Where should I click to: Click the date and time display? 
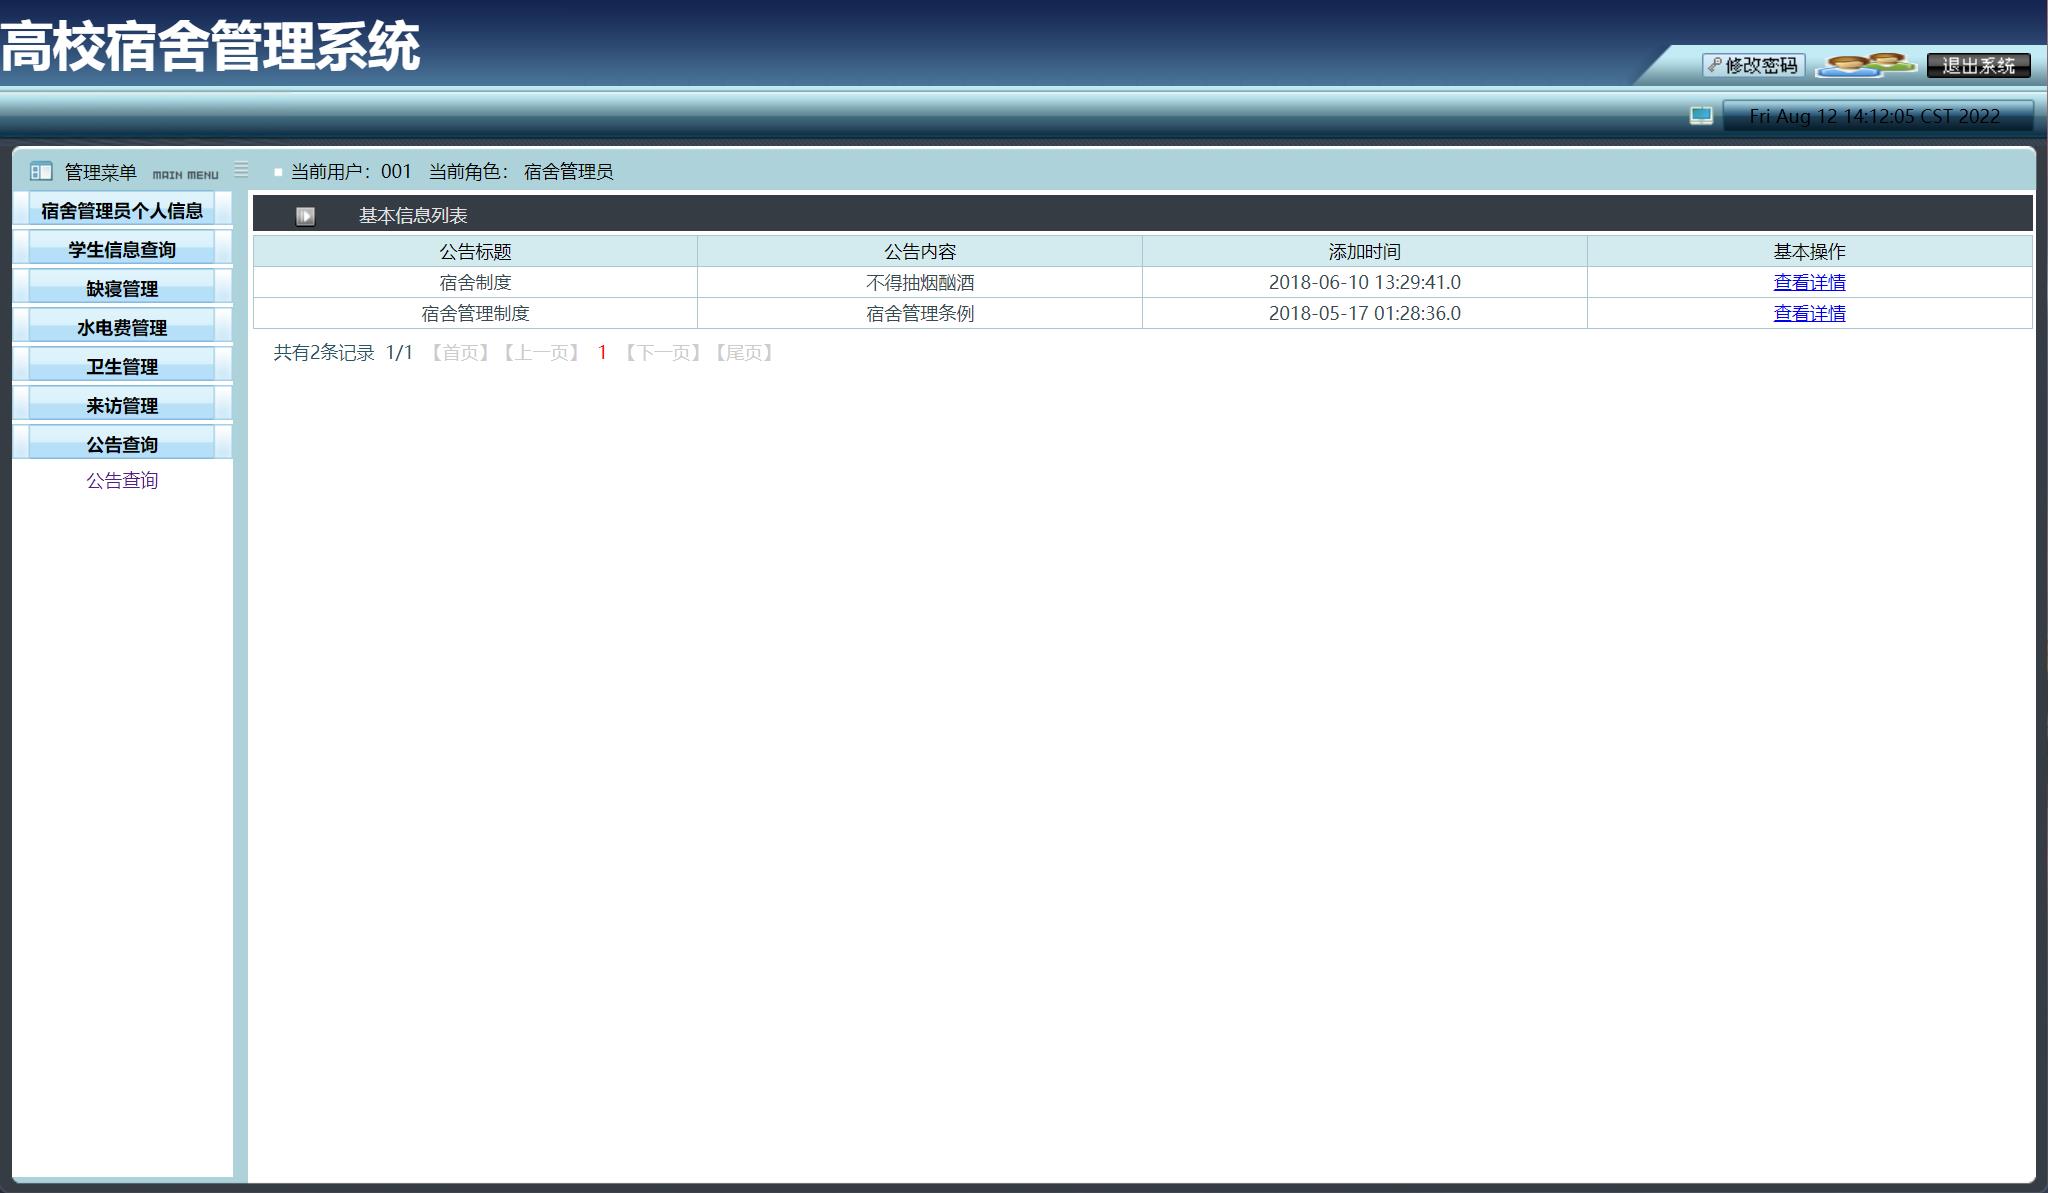coord(1873,116)
